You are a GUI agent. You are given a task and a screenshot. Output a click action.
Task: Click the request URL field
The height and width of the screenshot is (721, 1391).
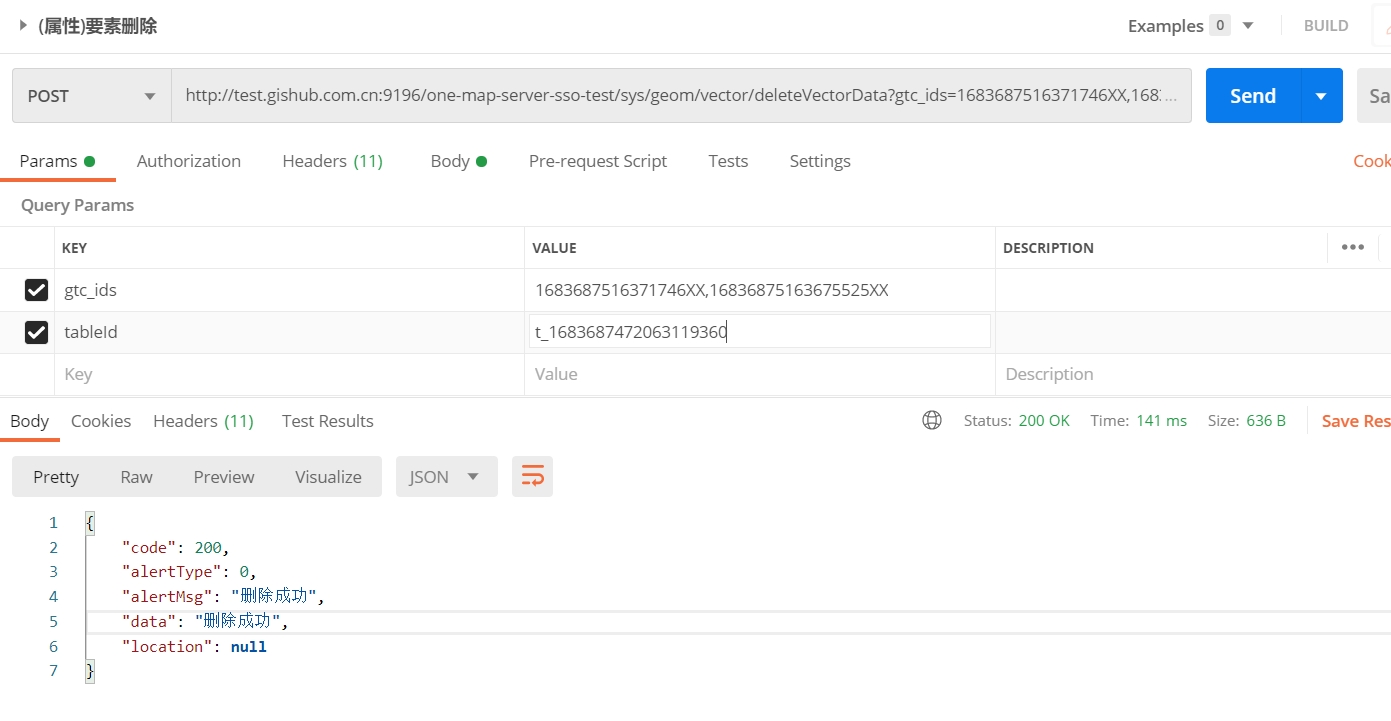pyautogui.click(x=681, y=96)
